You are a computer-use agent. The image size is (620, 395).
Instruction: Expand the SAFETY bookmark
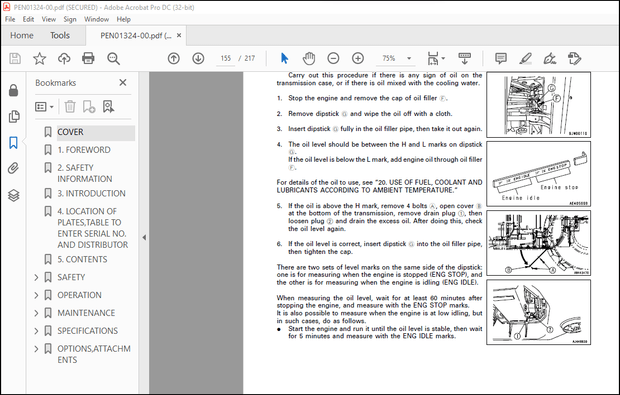36,277
